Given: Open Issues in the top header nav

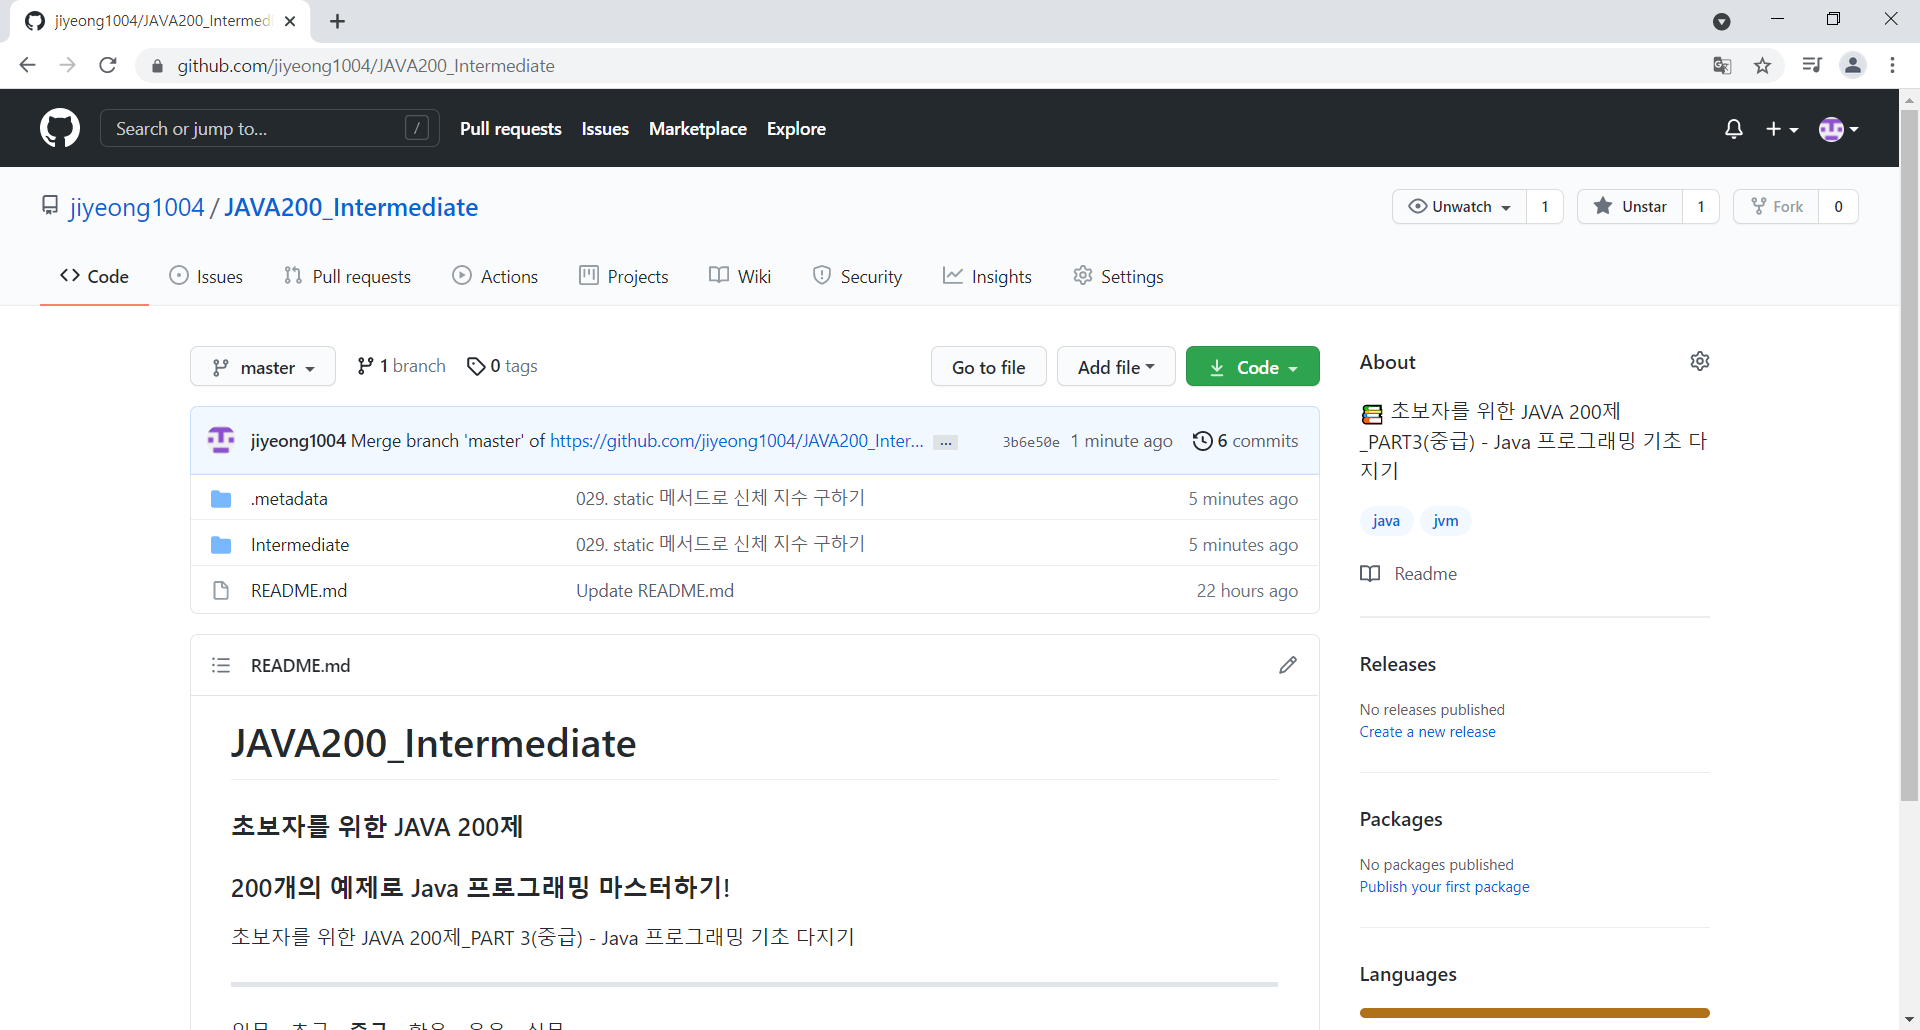Looking at the screenshot, I should point(605,129).
